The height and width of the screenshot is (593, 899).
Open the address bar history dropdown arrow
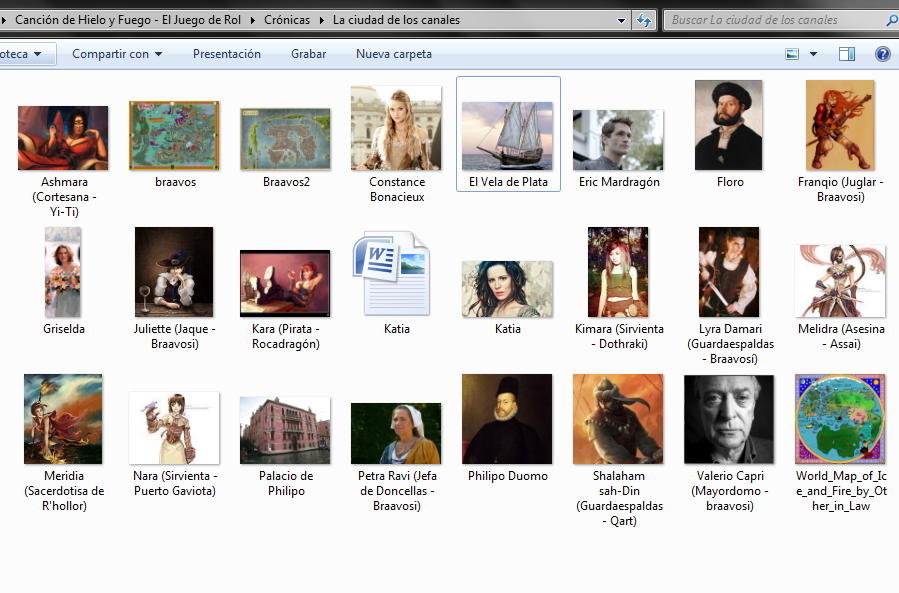621,21
